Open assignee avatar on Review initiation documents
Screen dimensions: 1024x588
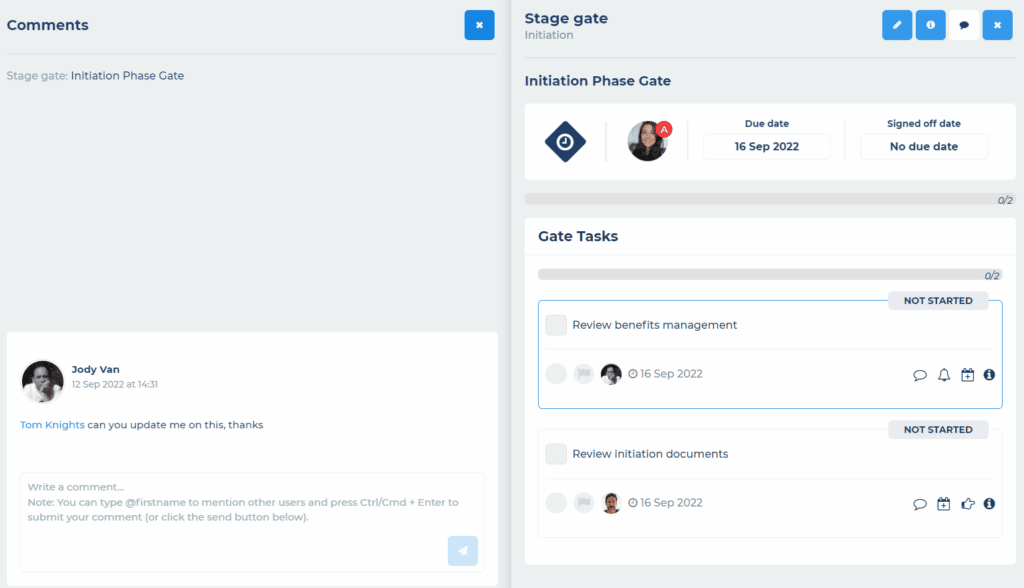(x=611, y=502)
